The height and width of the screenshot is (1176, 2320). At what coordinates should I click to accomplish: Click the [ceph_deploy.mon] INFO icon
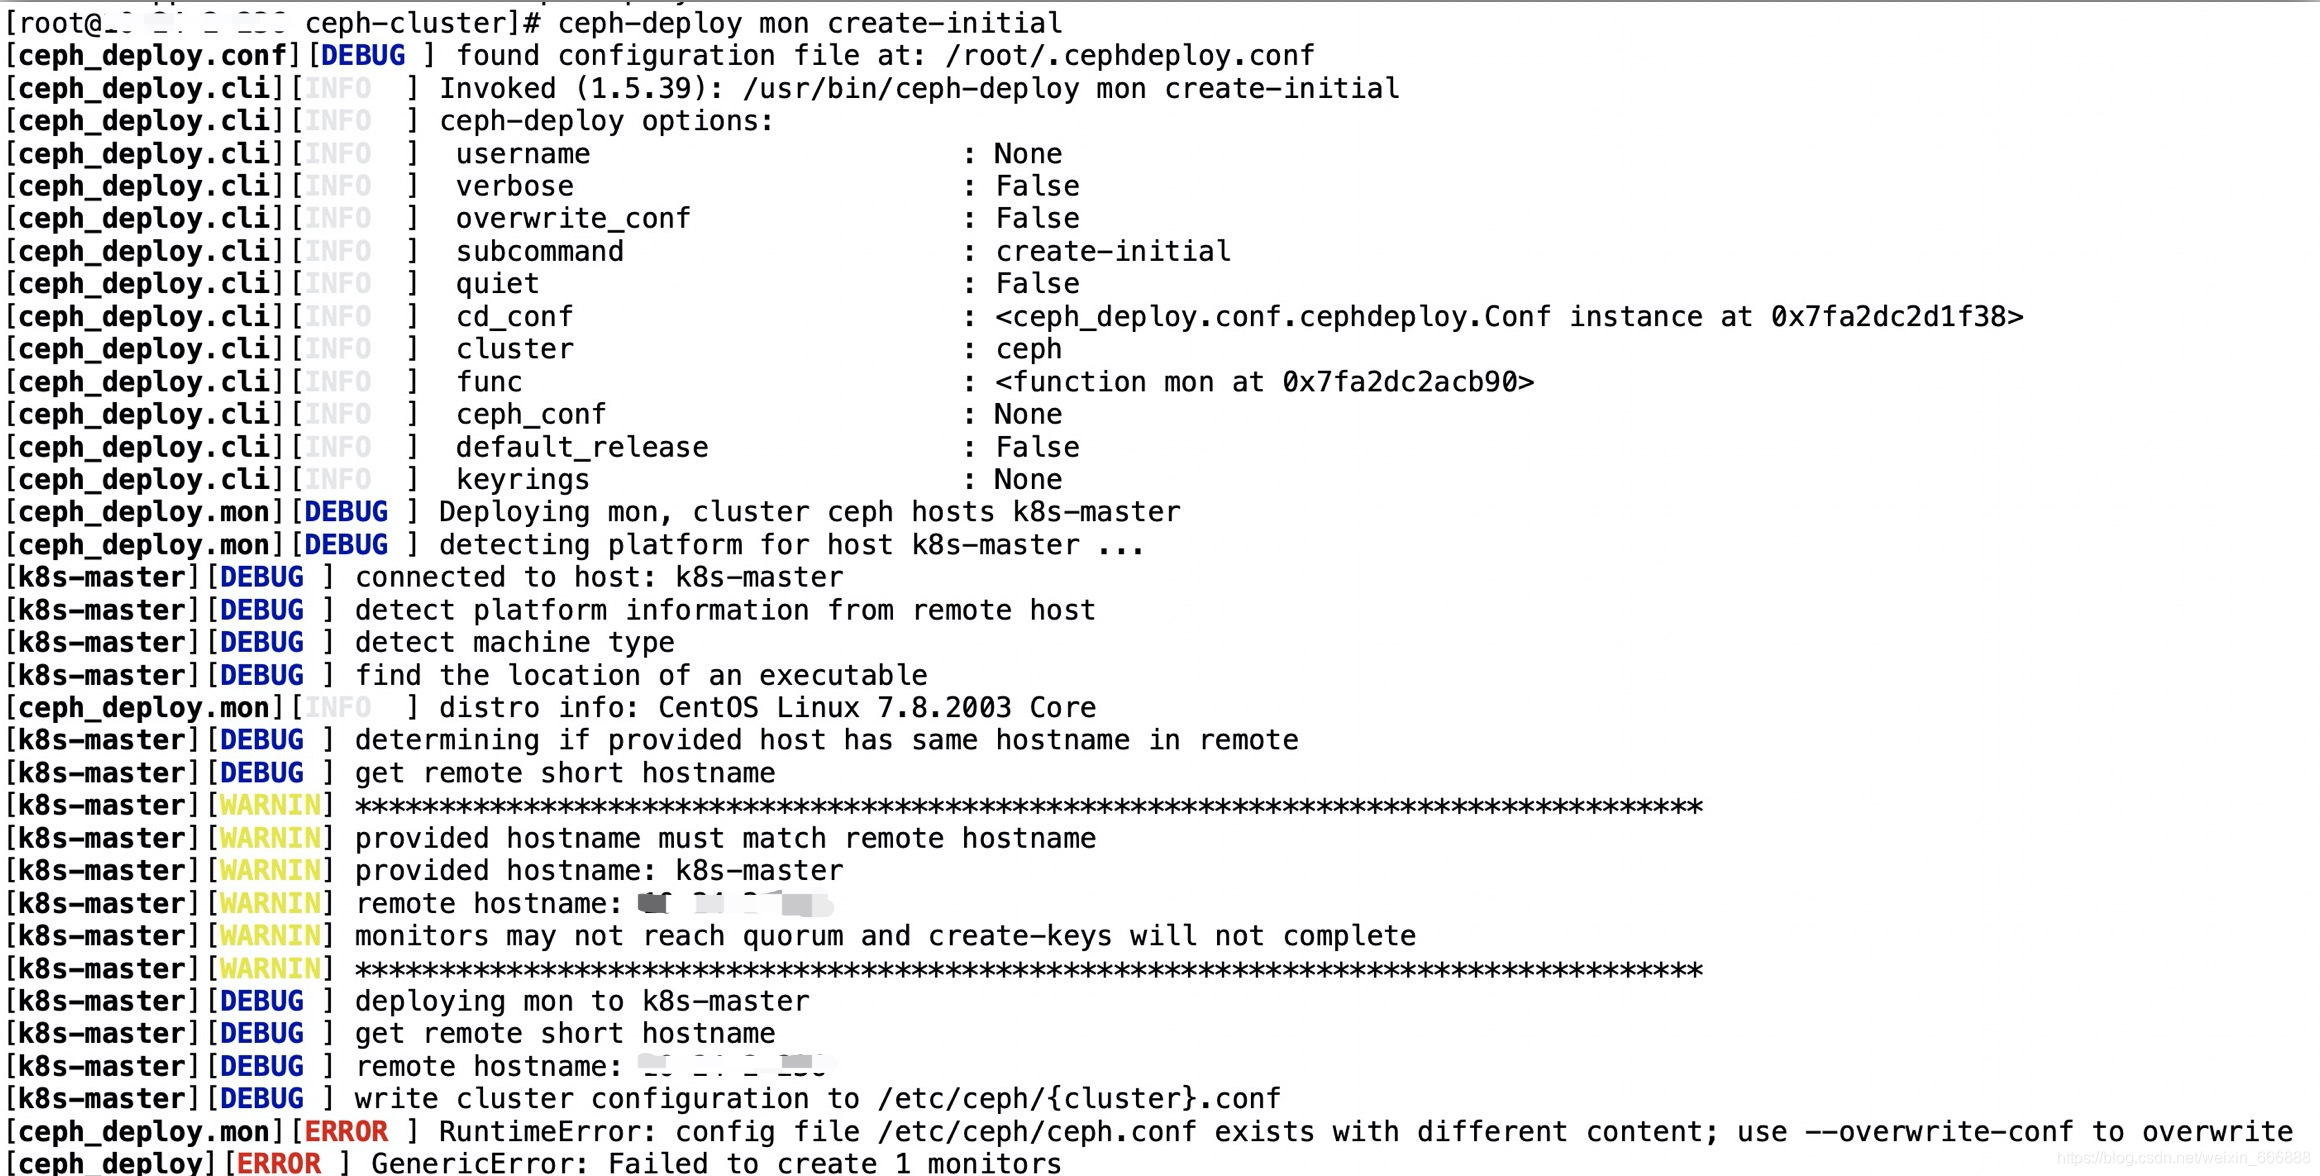(x=331, y=706)
